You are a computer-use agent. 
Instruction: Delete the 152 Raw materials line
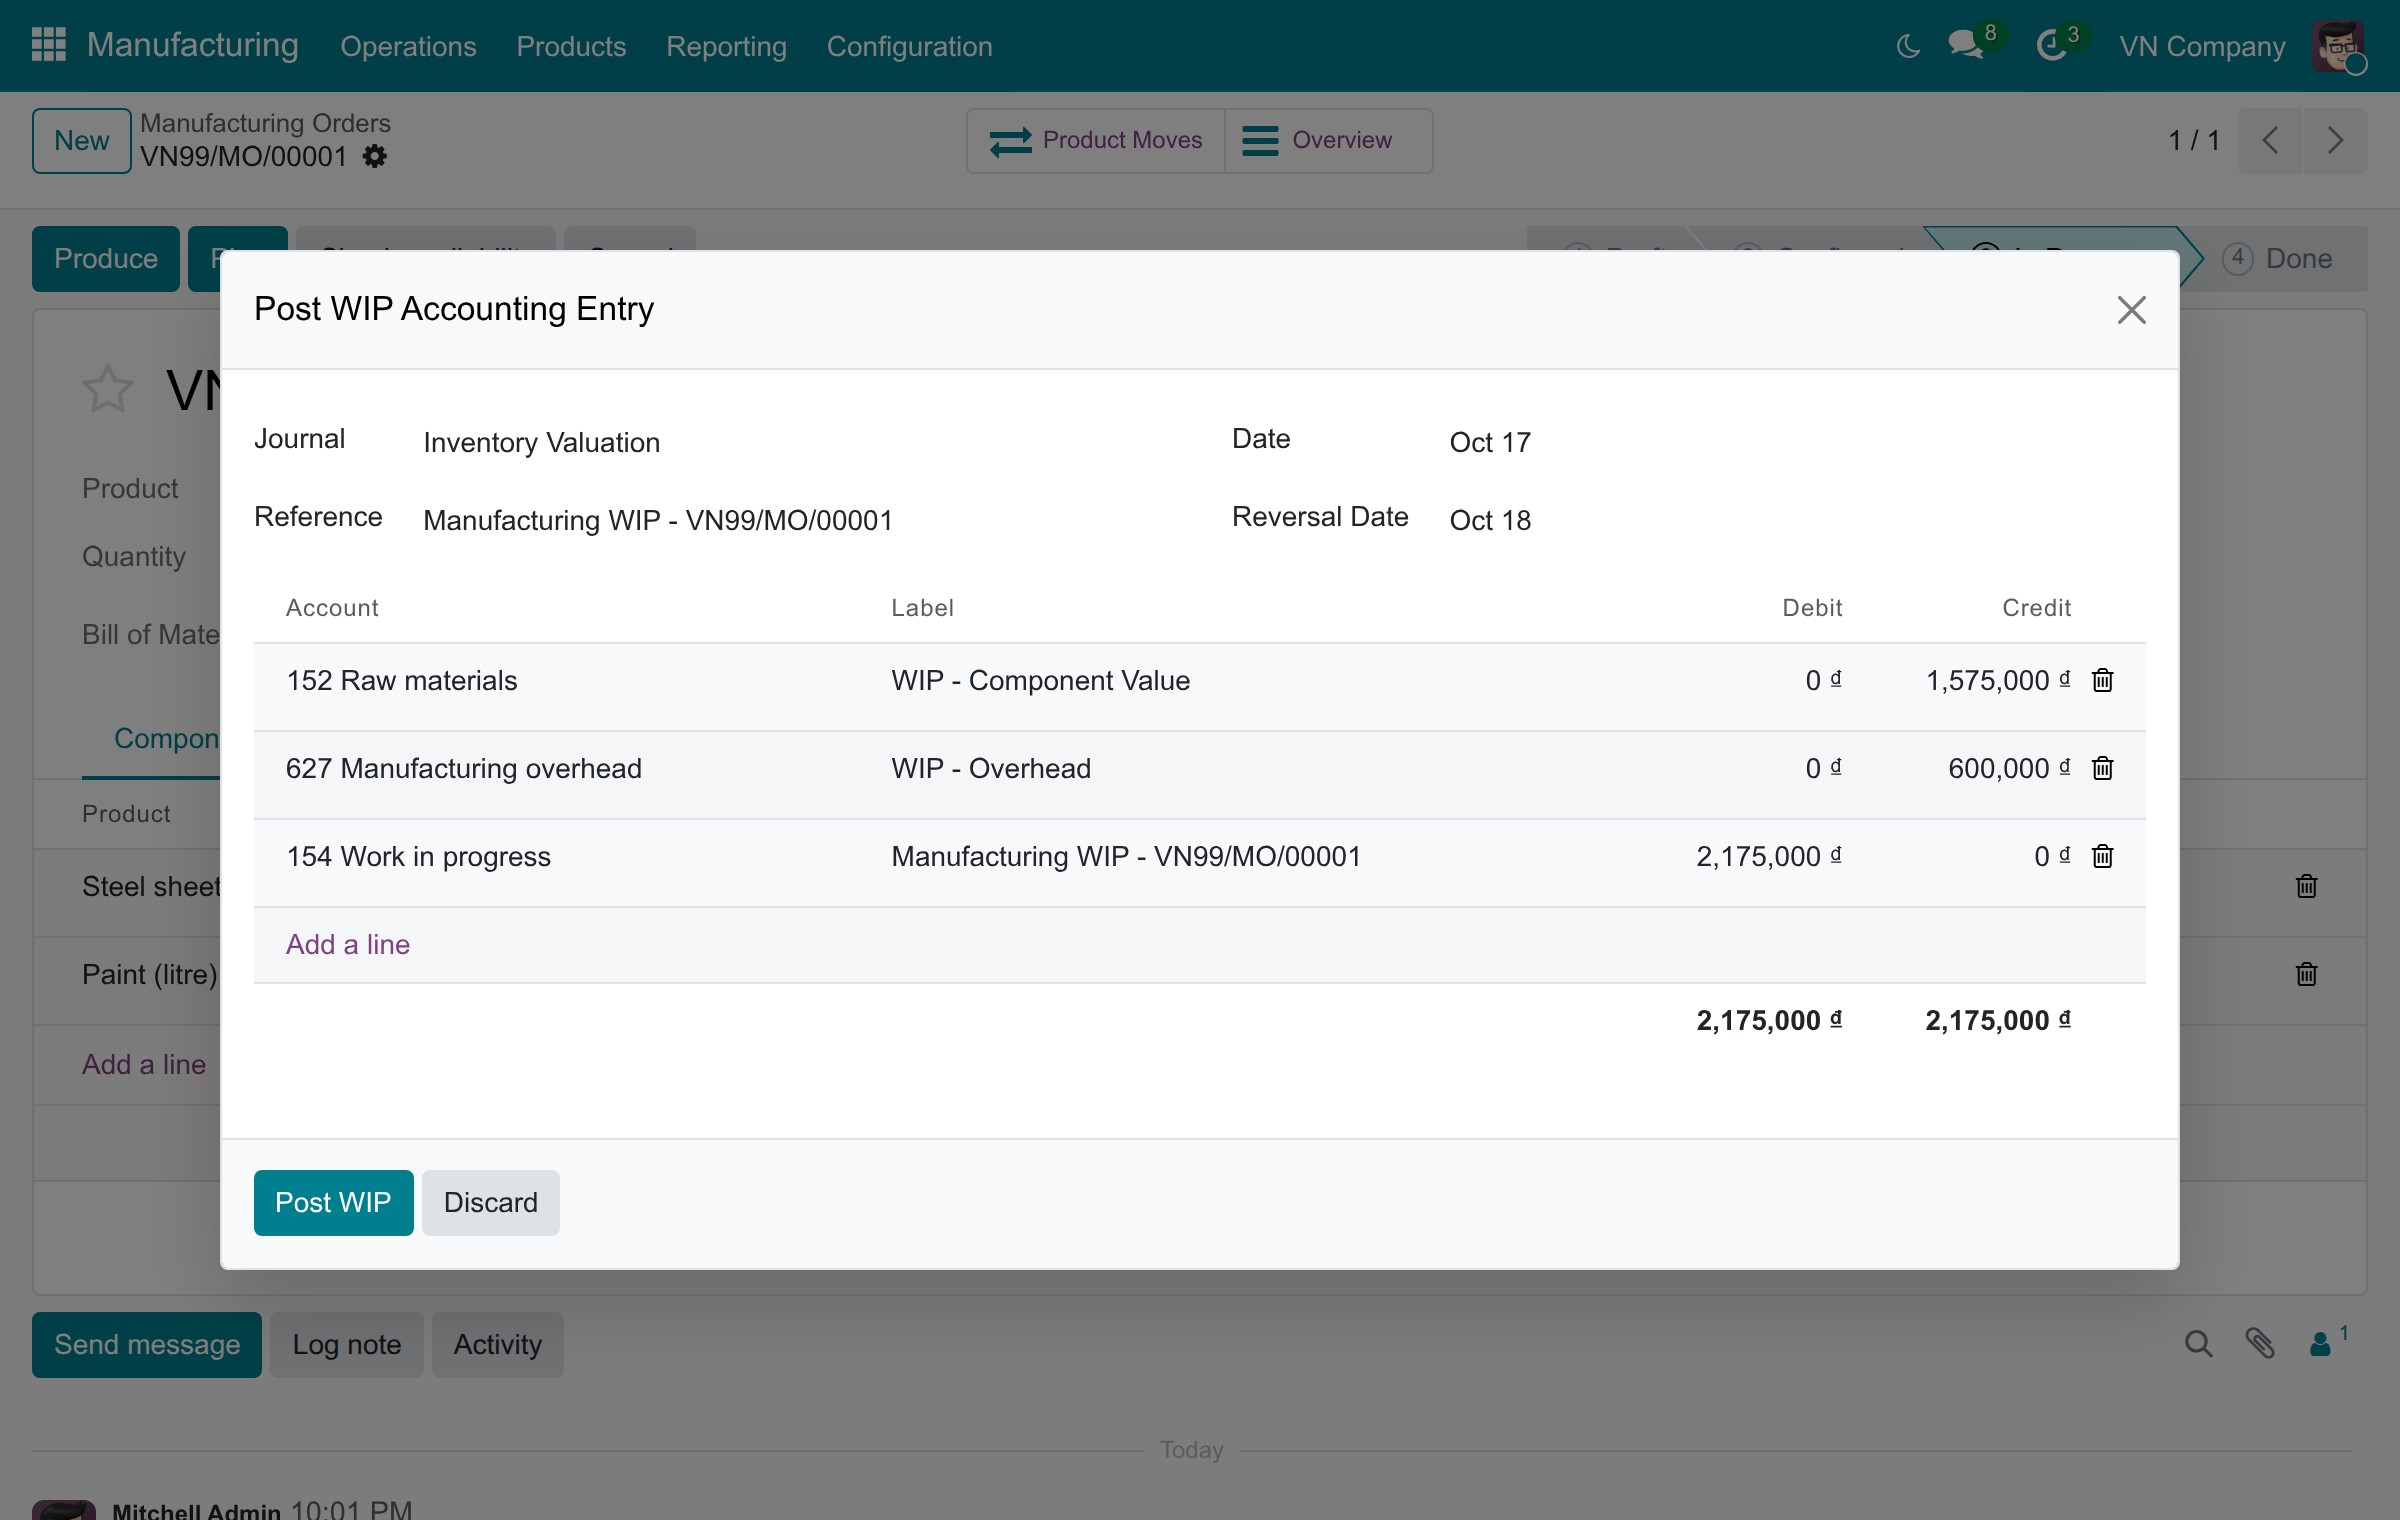[2103, 680]
